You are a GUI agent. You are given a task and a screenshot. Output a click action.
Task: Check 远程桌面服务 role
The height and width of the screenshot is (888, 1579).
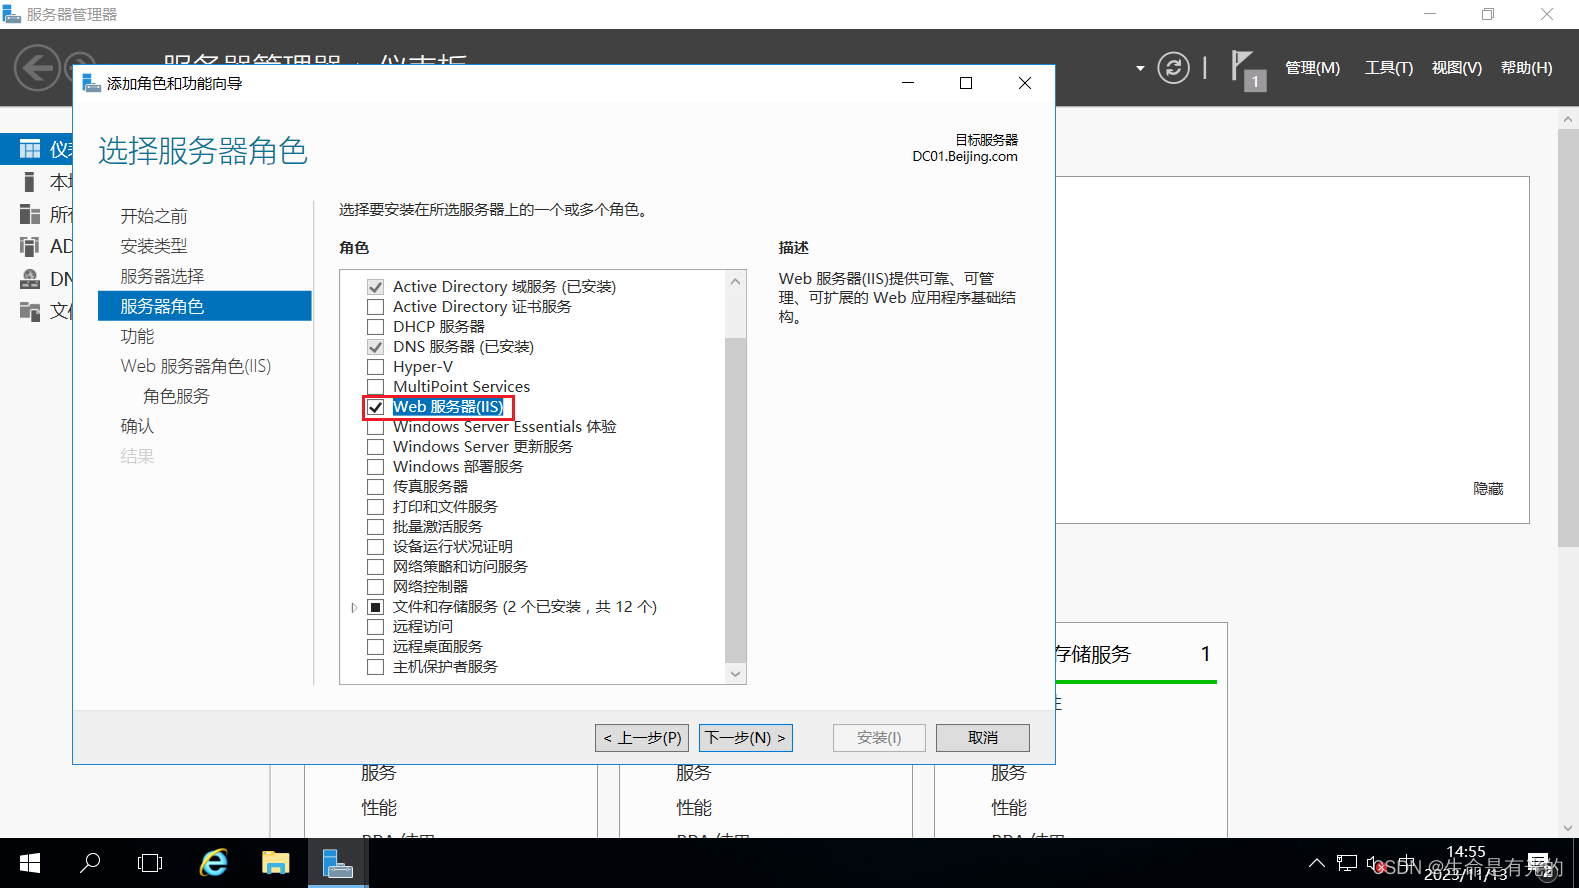click(x=376, y=647)
